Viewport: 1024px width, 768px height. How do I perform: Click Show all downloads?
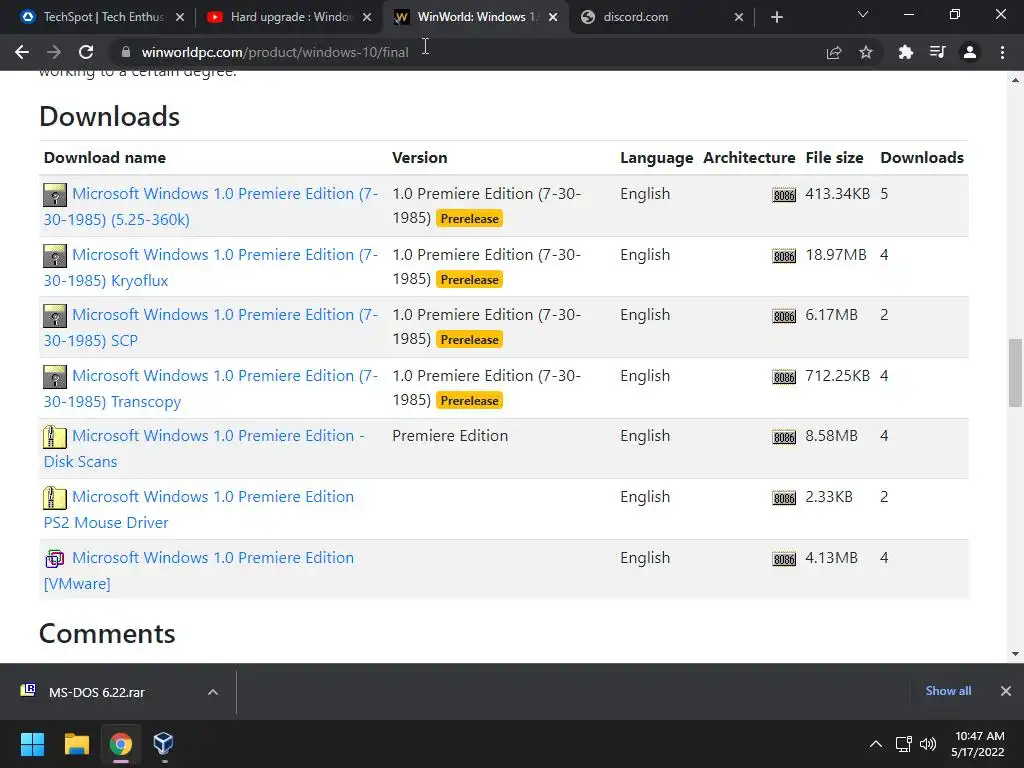tap(948, 691)
